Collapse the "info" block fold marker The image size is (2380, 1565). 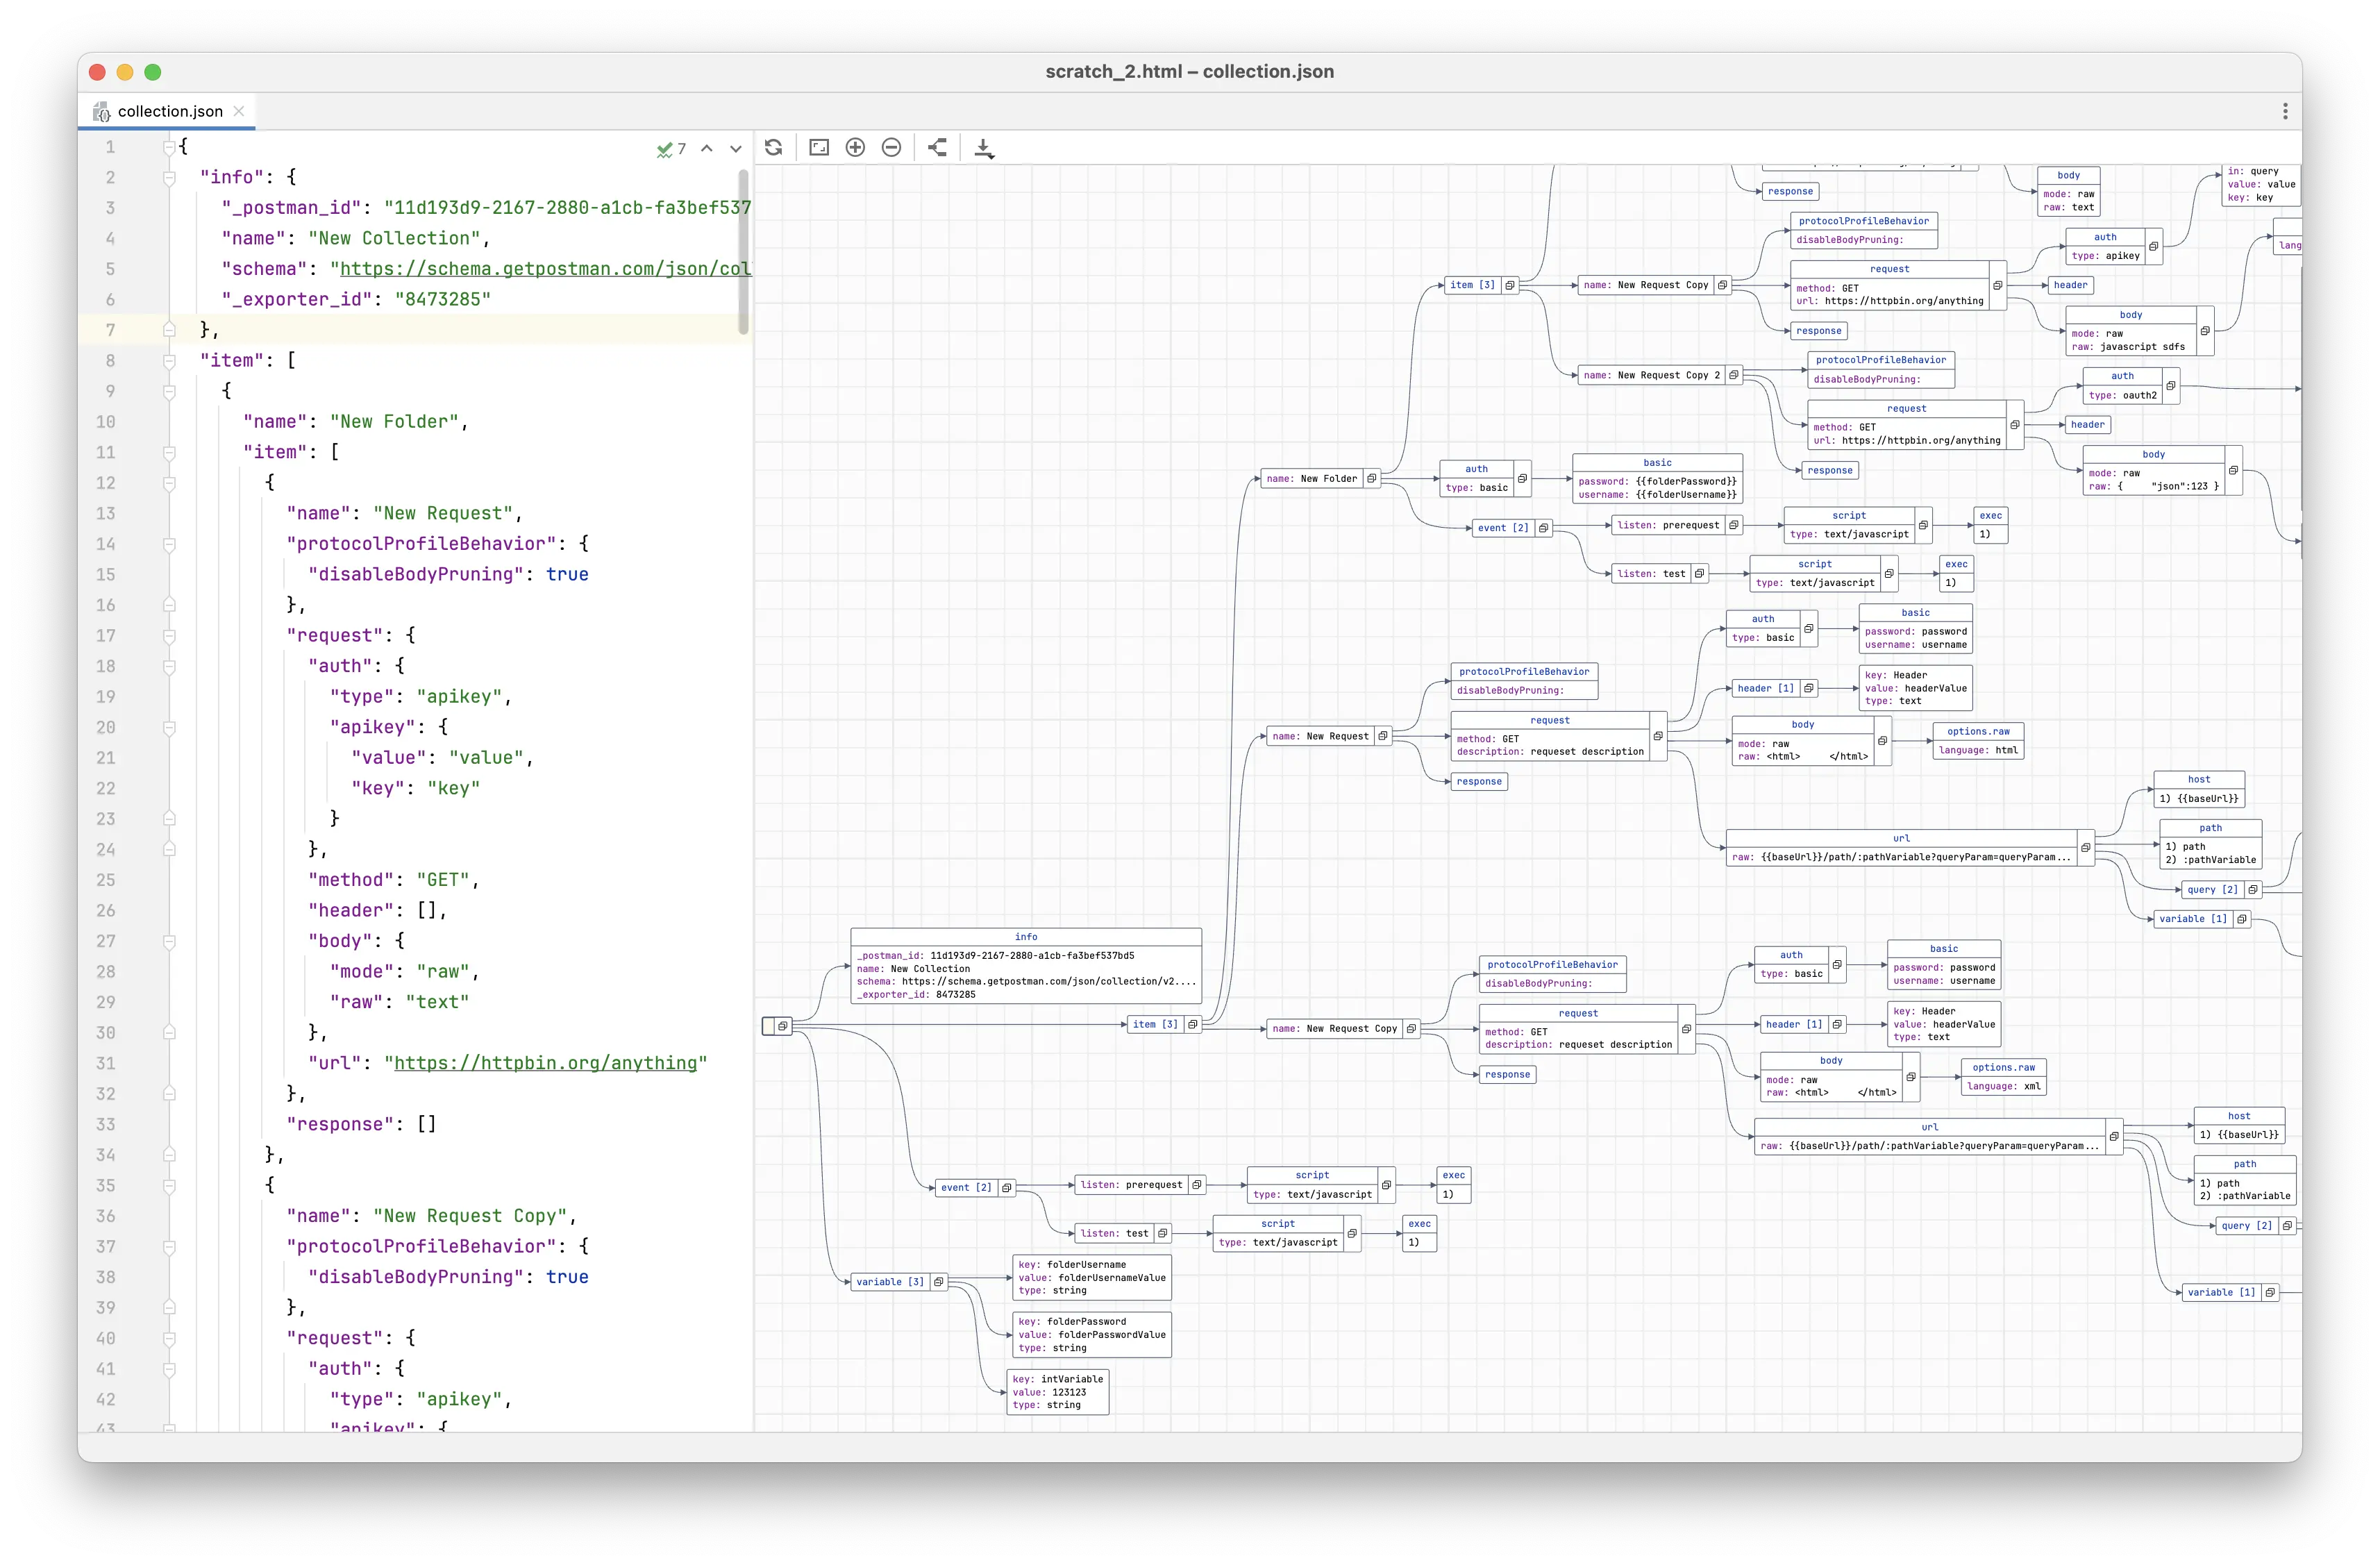coord(169,177)
